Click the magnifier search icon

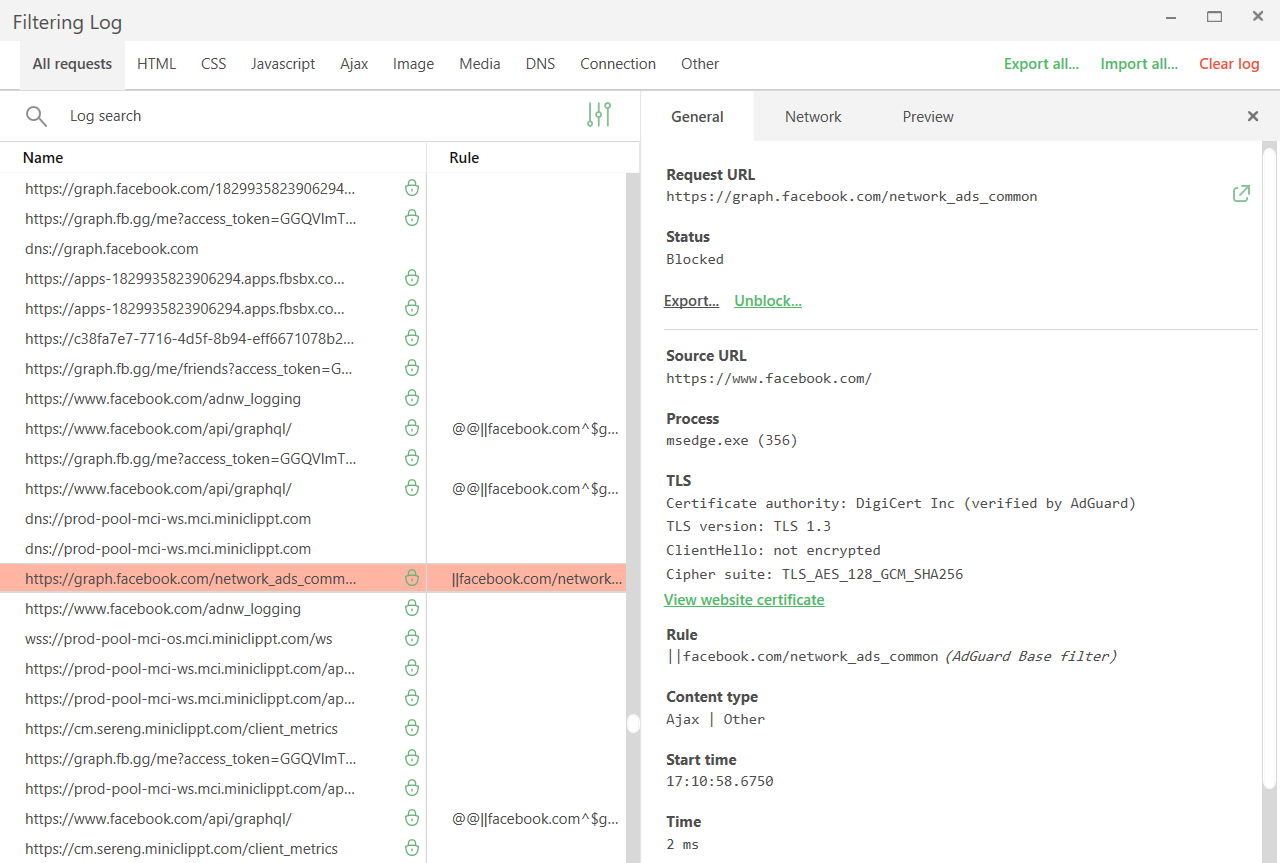tap(36, 116)
